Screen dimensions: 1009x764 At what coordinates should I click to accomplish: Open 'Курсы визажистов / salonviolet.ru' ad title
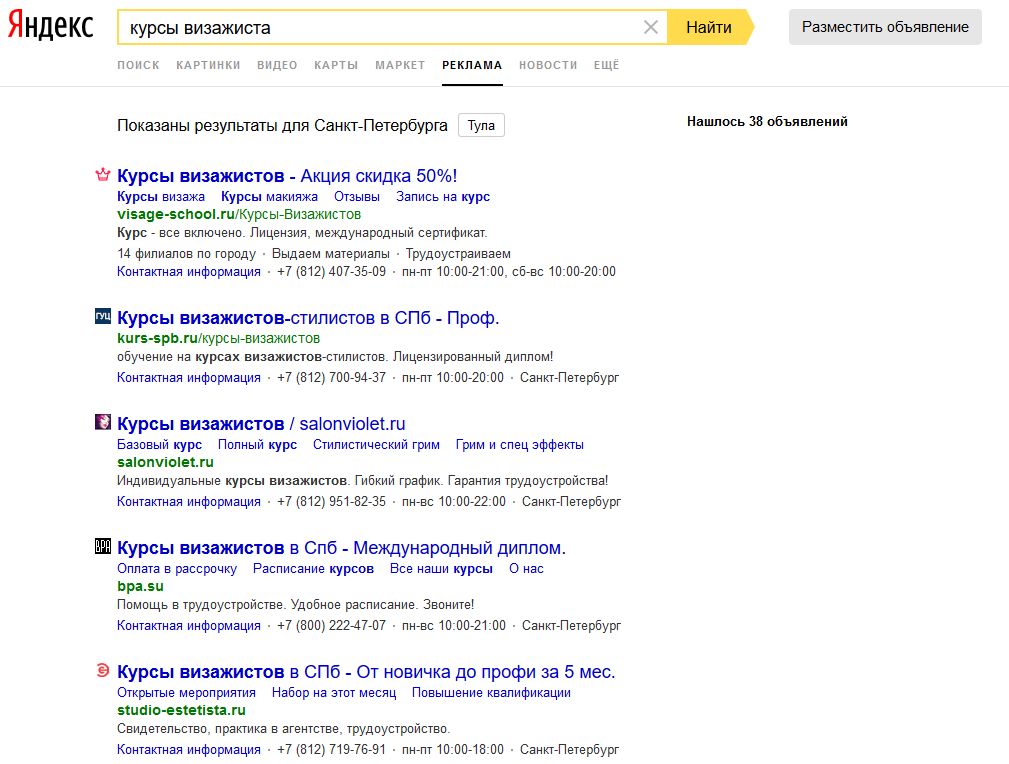(261, 424)
